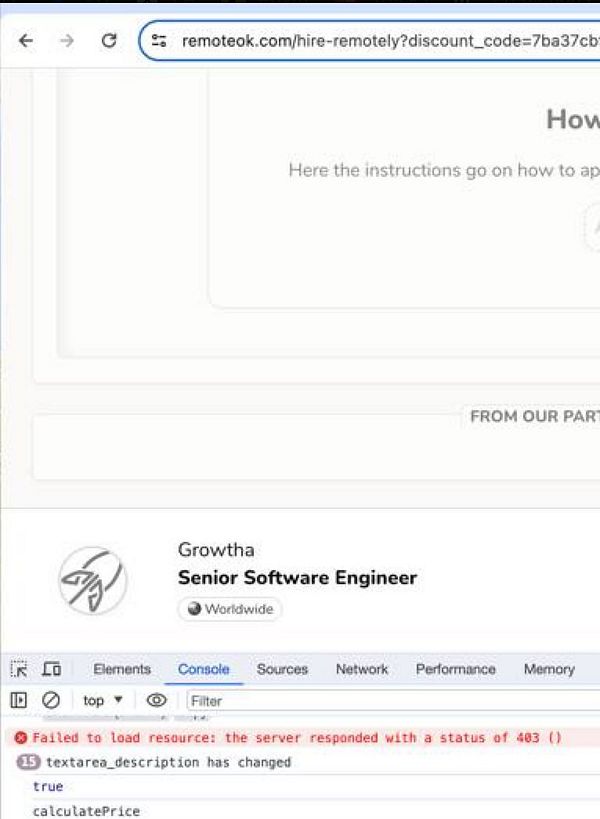Create live expression with eye icon
The height and width of the screenshot is (819, 600).
(156, 700)
